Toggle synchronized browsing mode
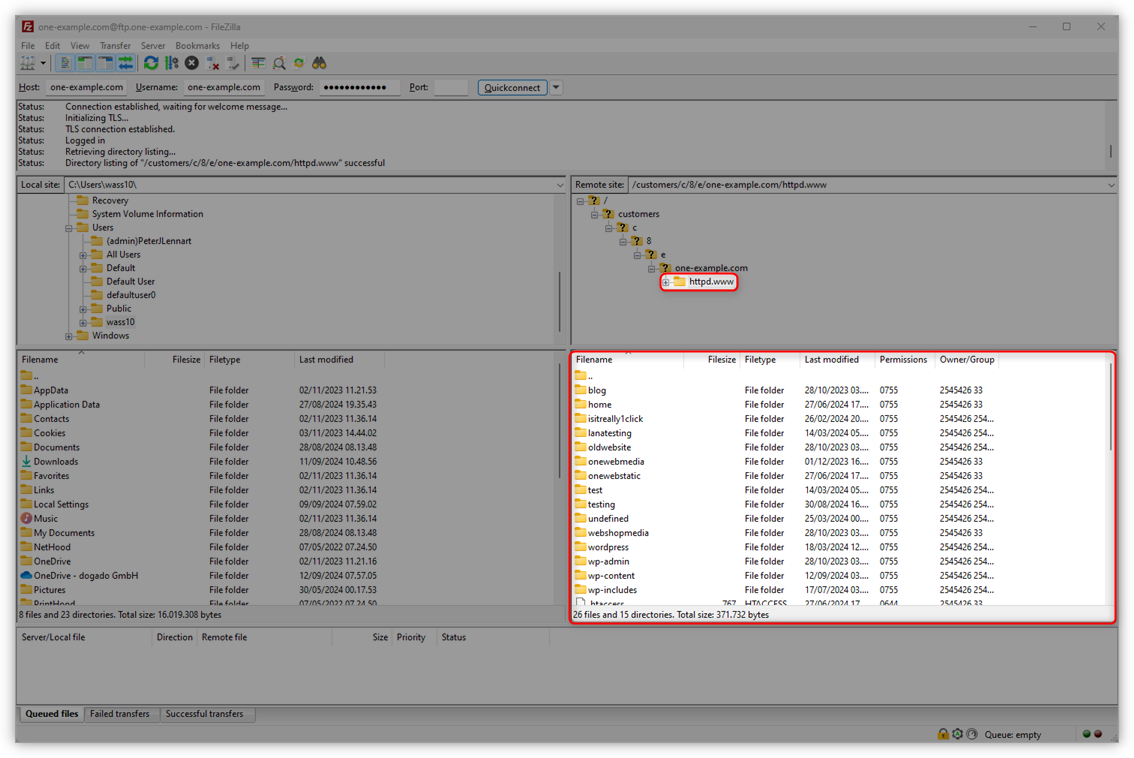Image resolution: width=1134 pixels, height=758 pixels. [299, 62]
